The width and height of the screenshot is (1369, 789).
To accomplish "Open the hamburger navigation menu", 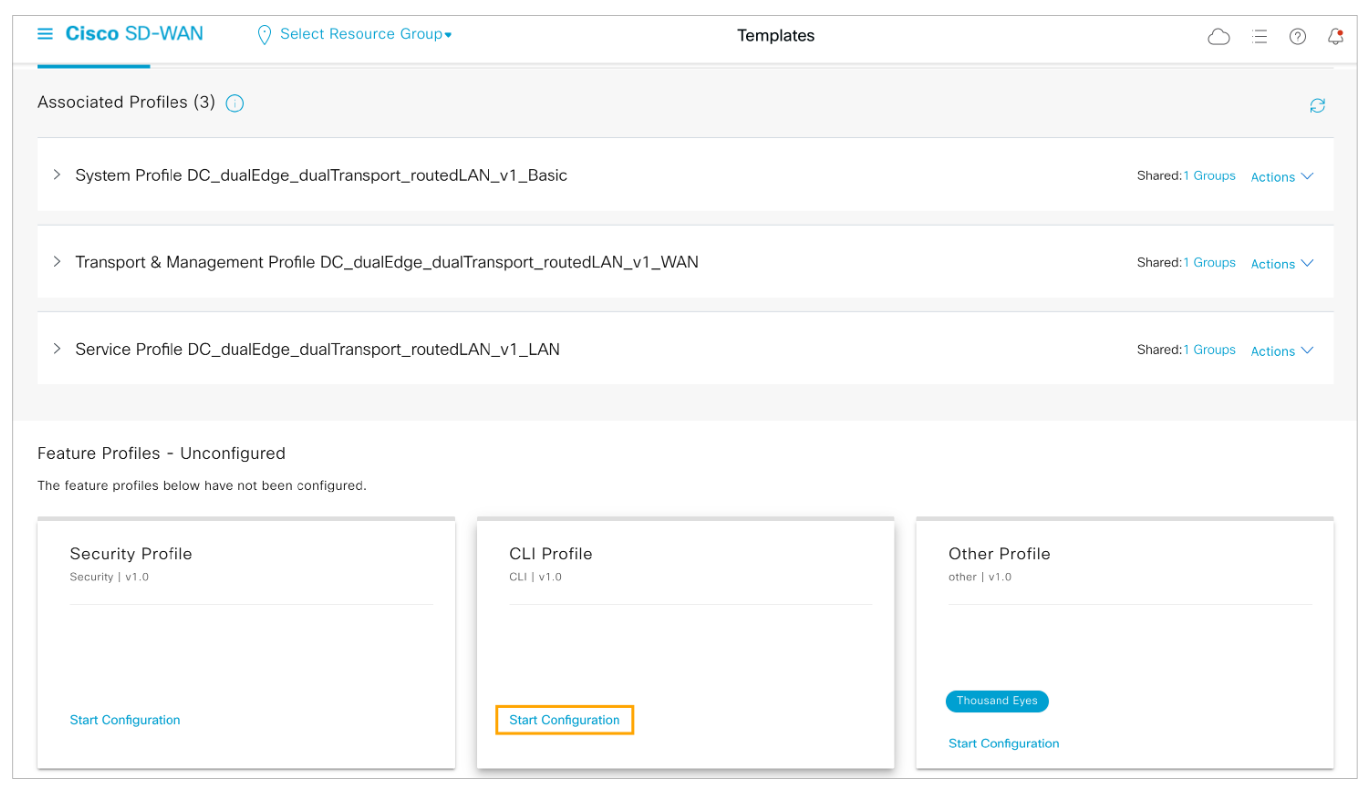I will 45,34.
